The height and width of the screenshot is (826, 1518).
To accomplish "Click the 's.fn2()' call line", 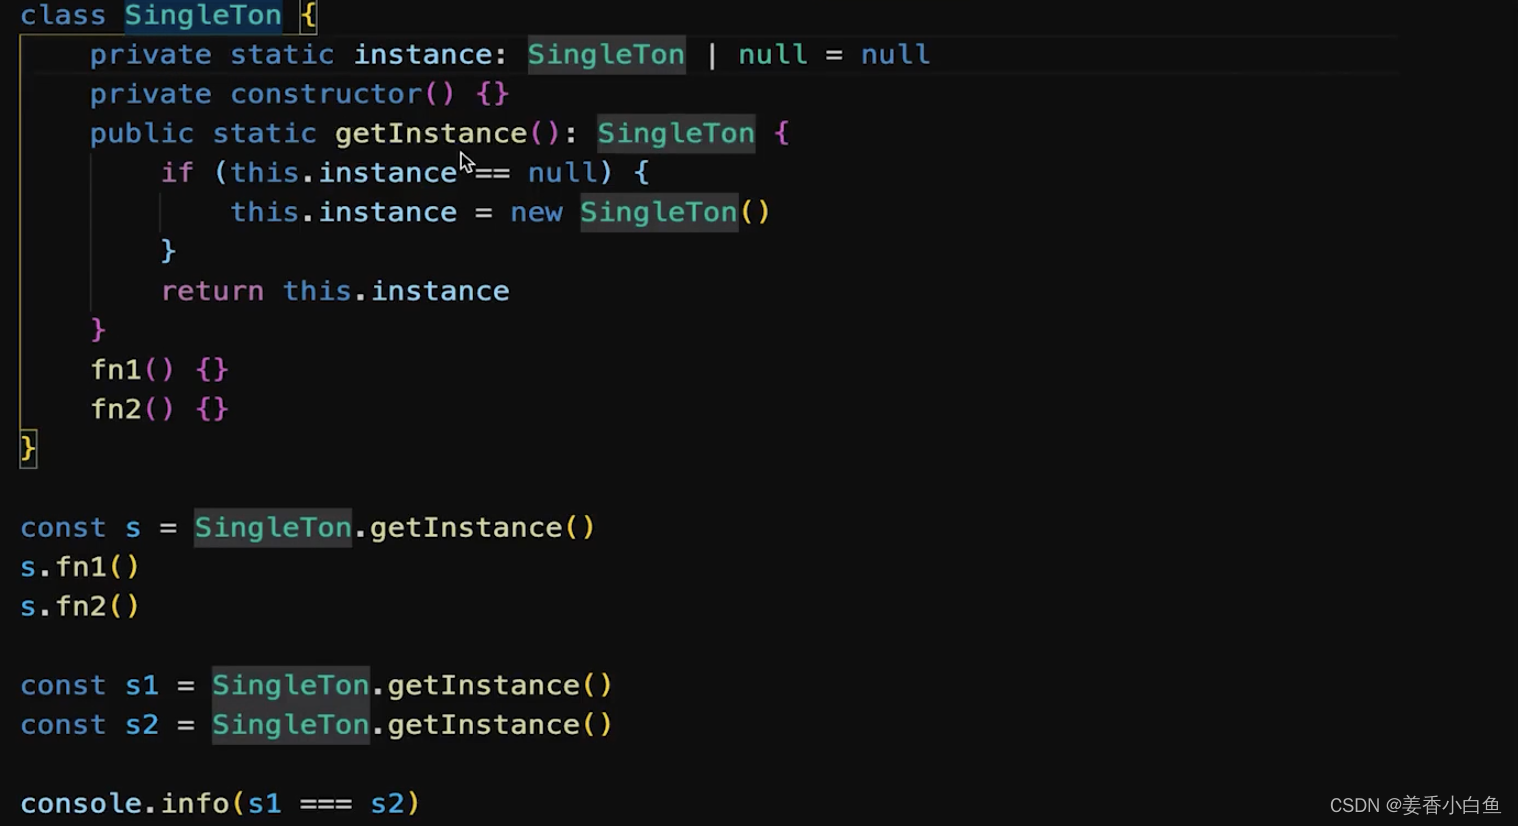I will coord(80,606).
